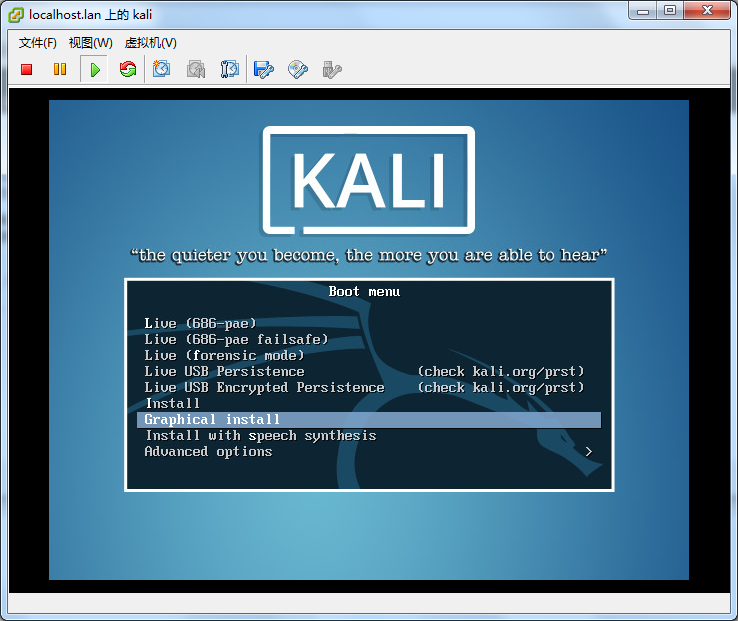The height and width of the screenshot is (621, 738).
Task: Expand Advanced options submenu arrow
Action: [x=589, y=452]
